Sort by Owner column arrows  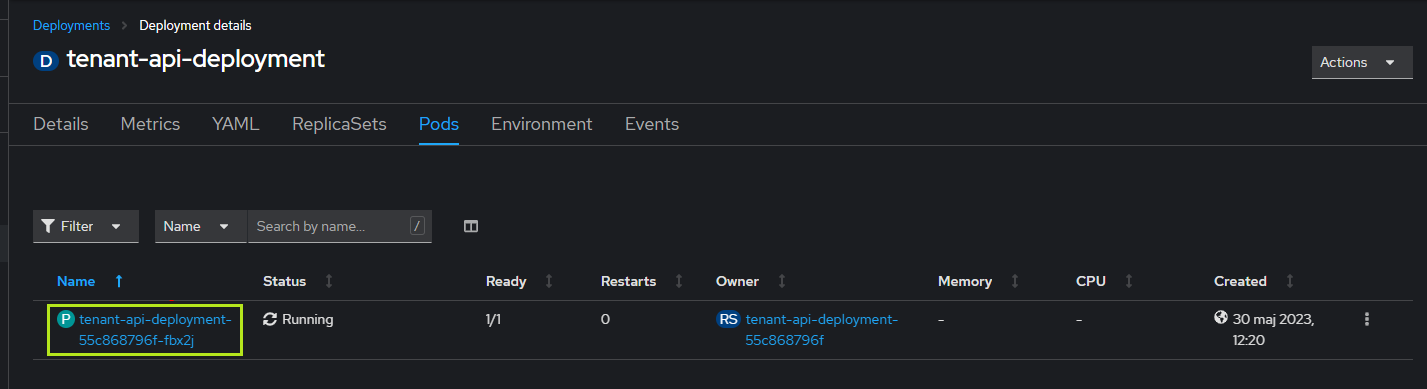click(782, 281)
